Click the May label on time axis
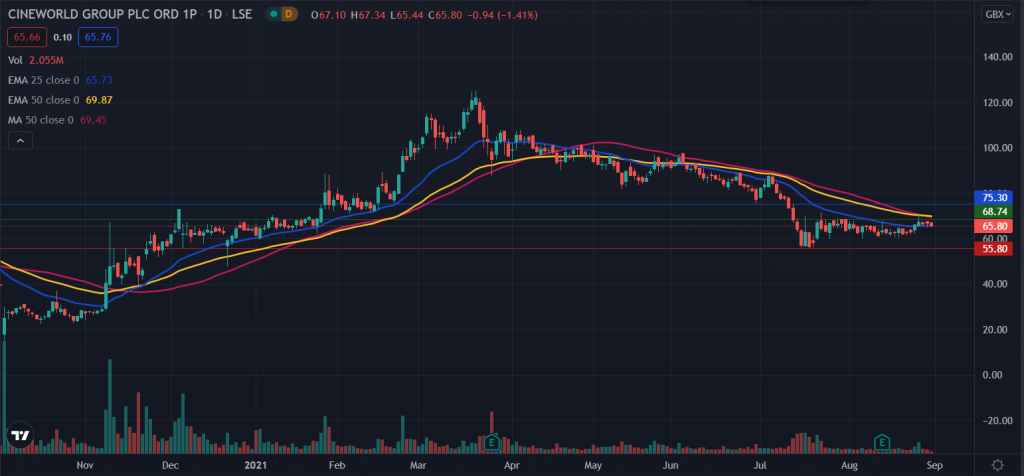The width and height of the screenshot is (1024, 476). coord(593,466)
